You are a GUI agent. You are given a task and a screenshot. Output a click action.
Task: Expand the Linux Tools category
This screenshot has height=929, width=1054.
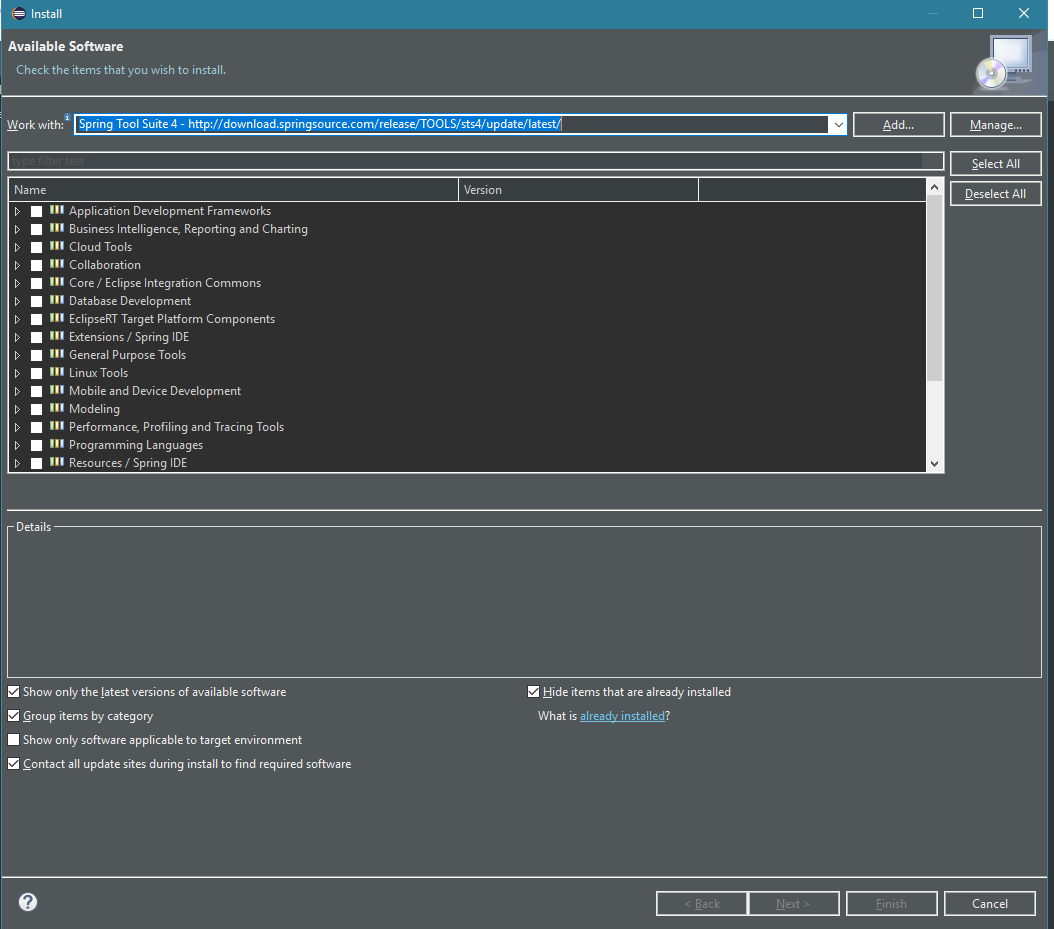coord(17,373)
